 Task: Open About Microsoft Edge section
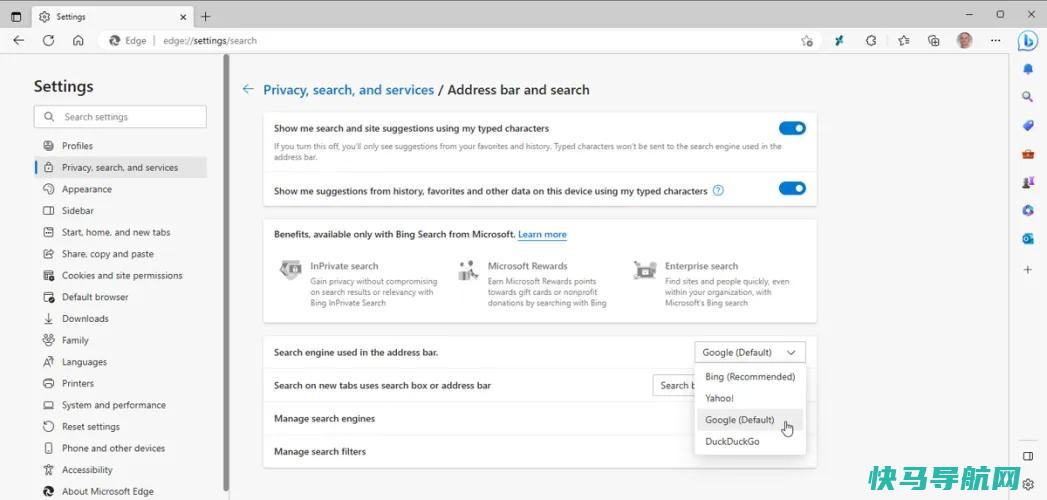coord(120,491)
